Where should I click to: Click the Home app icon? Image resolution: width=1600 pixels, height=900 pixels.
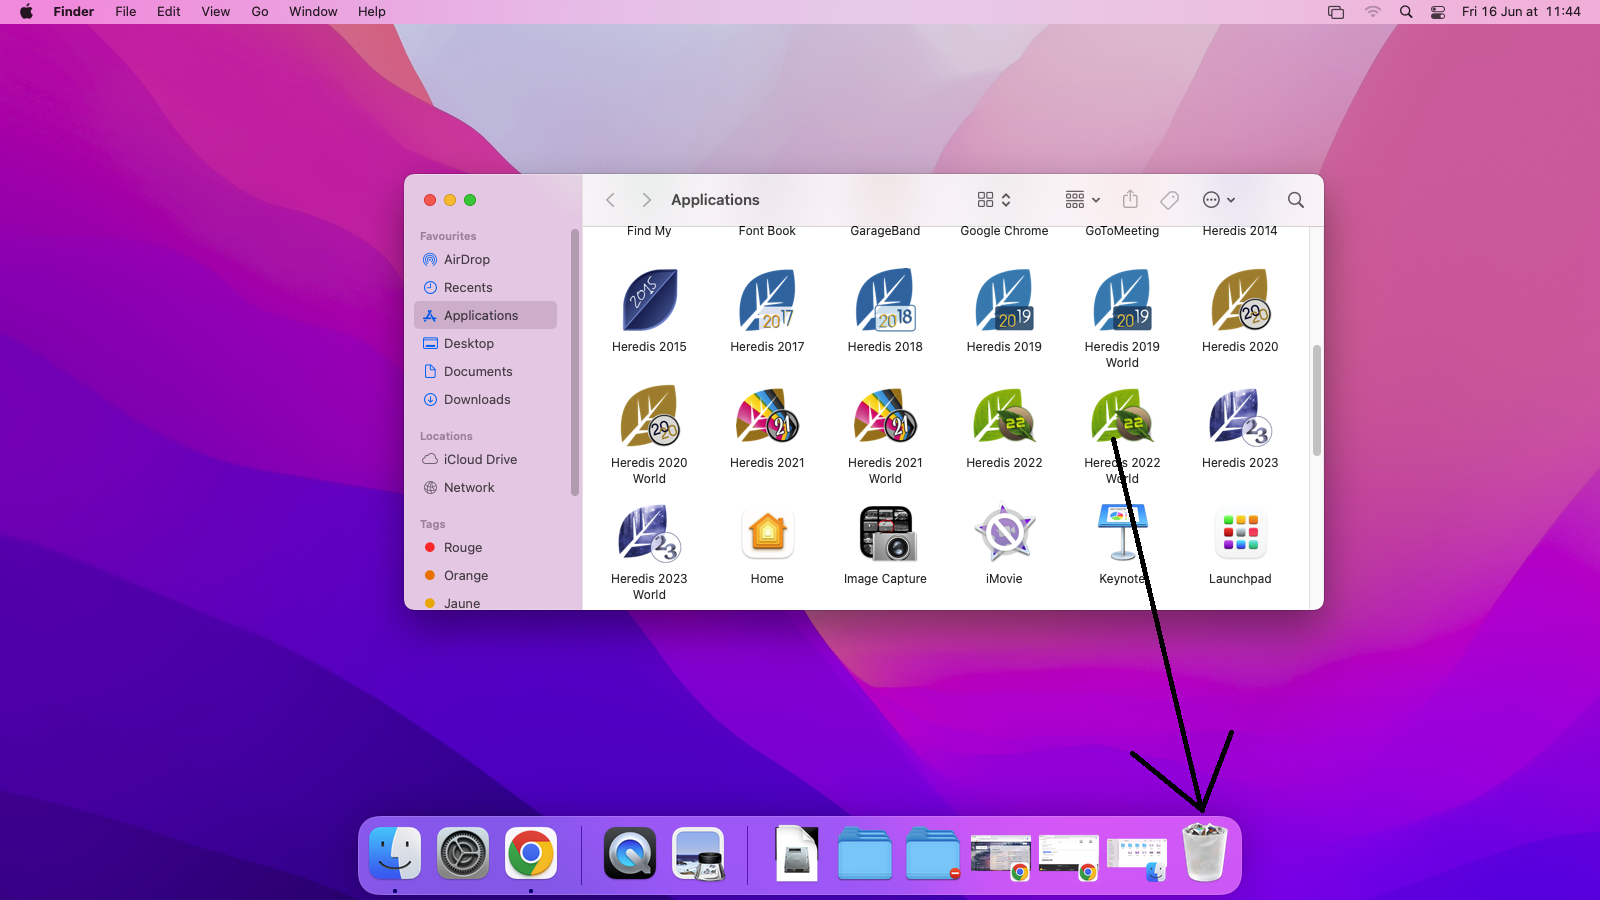767,533
